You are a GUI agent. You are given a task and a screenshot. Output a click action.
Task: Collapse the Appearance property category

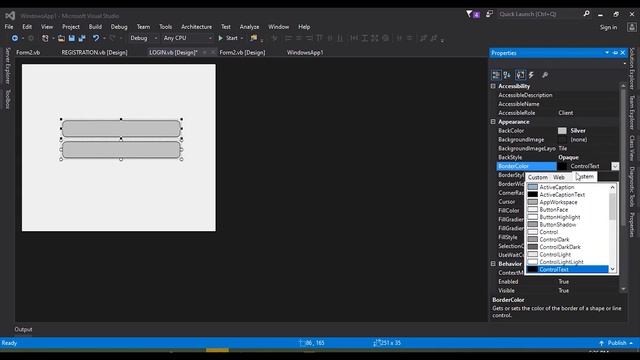493,122
